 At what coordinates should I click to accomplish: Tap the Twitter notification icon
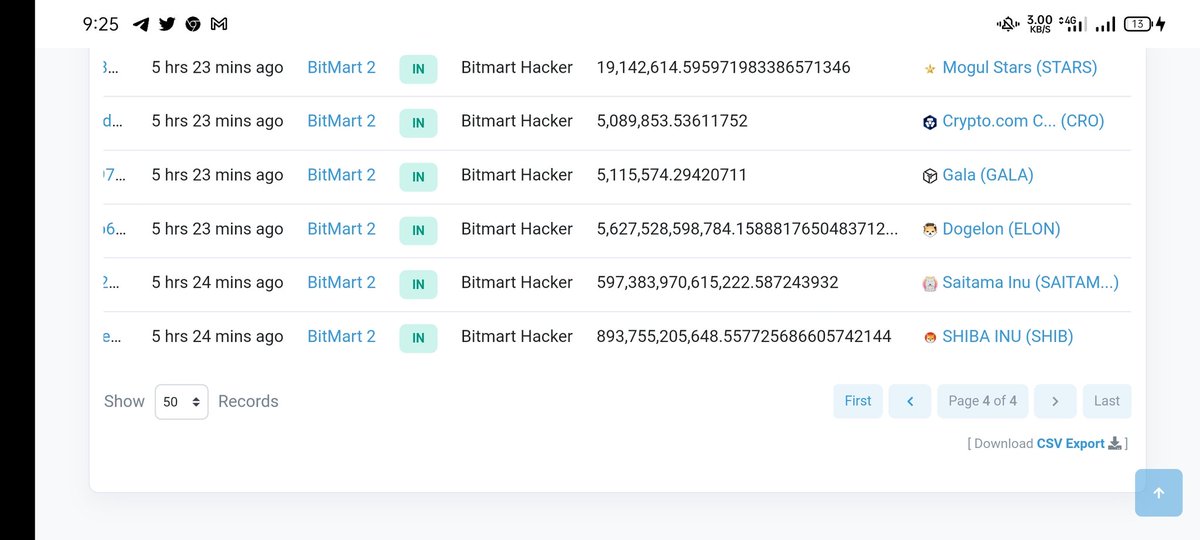[x=167, y=24]
